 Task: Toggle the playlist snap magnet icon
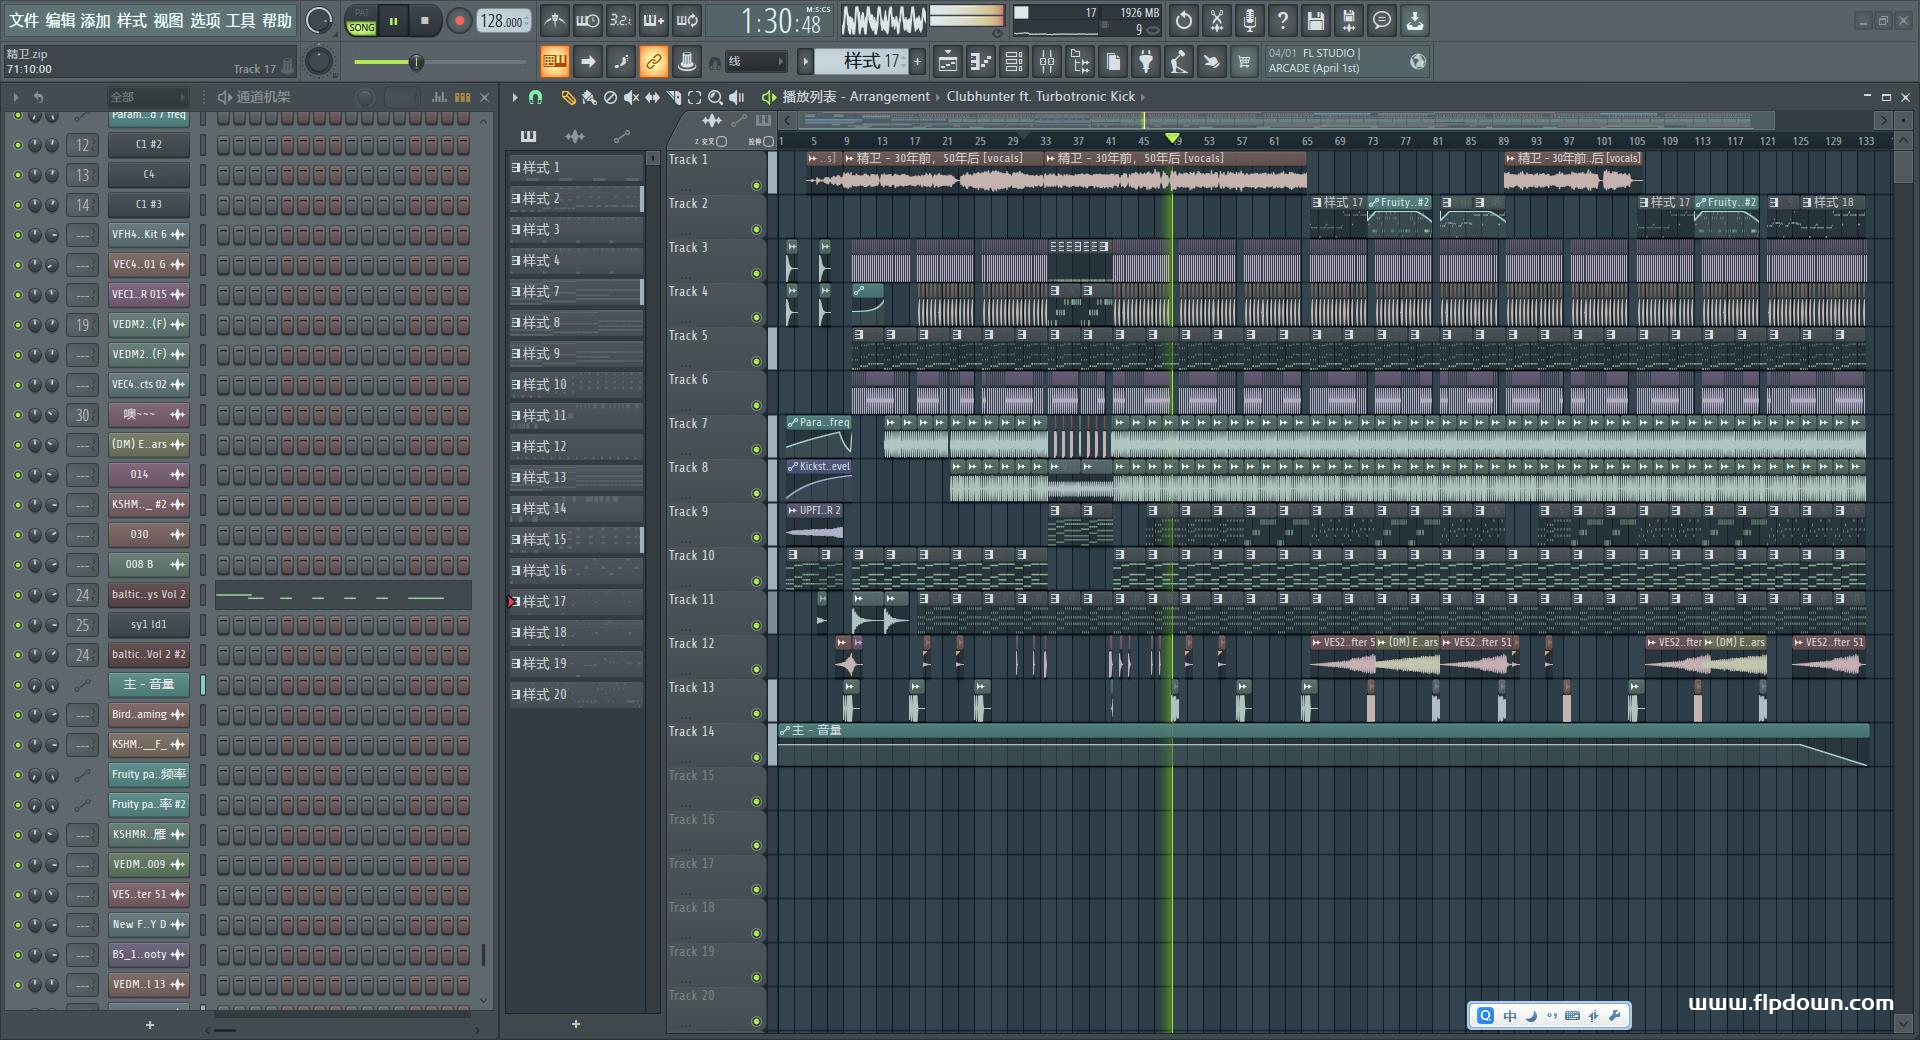click(x=535, y=97)
